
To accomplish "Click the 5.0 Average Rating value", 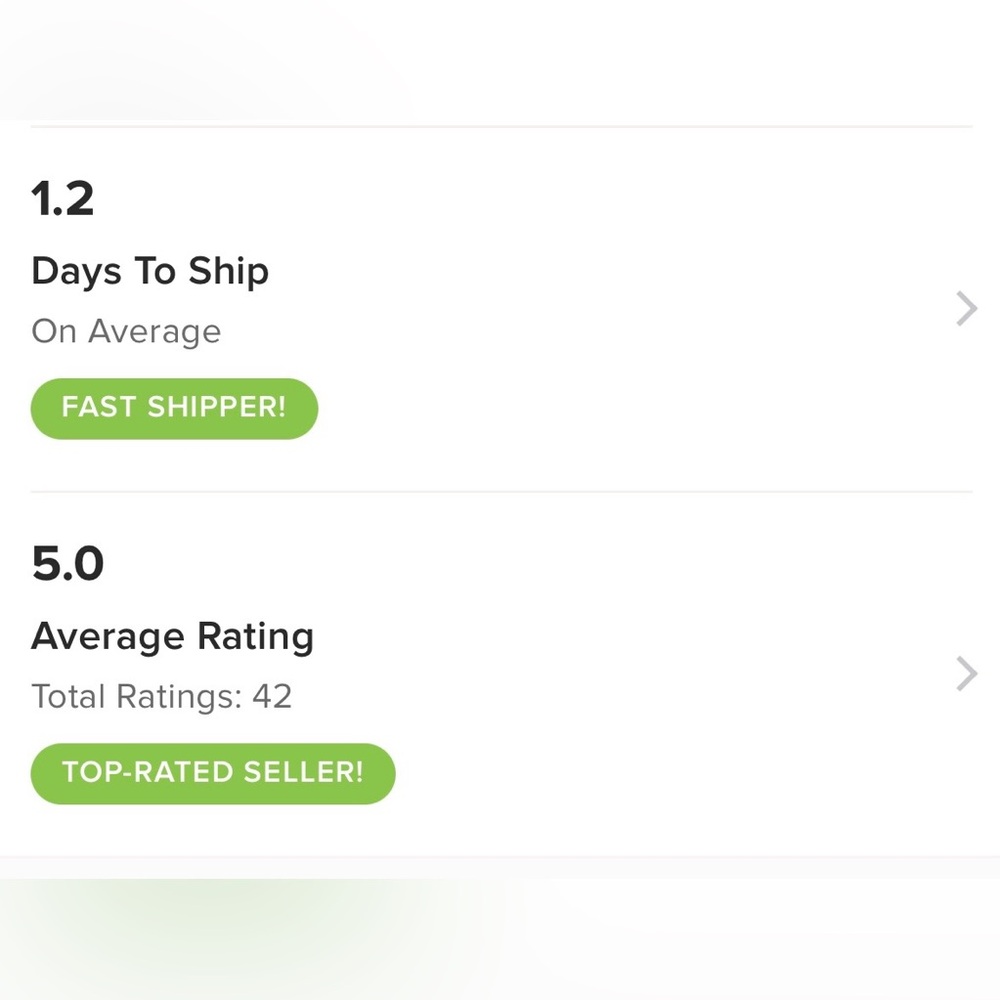I will point(68,563).
